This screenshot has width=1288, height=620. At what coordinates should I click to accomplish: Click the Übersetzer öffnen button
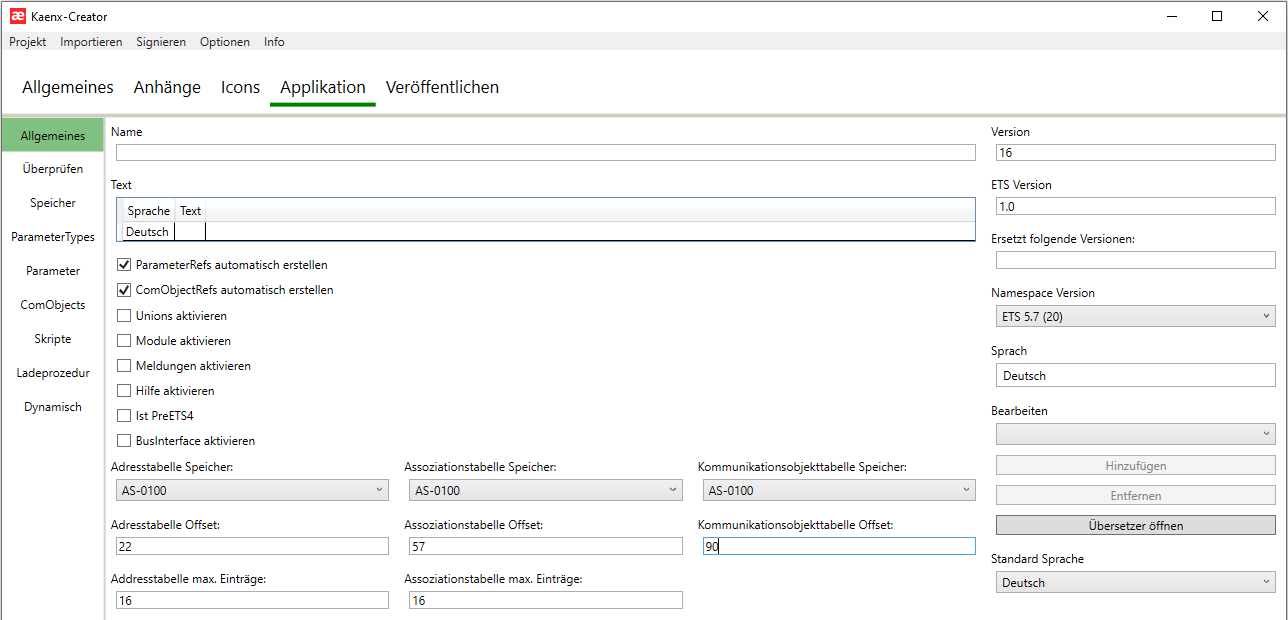click(1135, 525)
